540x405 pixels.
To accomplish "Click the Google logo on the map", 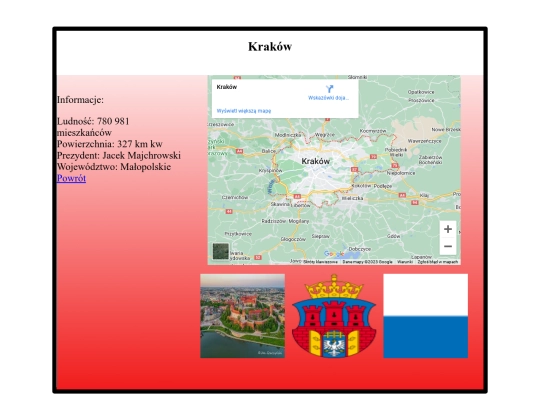I will coord(334,254).
